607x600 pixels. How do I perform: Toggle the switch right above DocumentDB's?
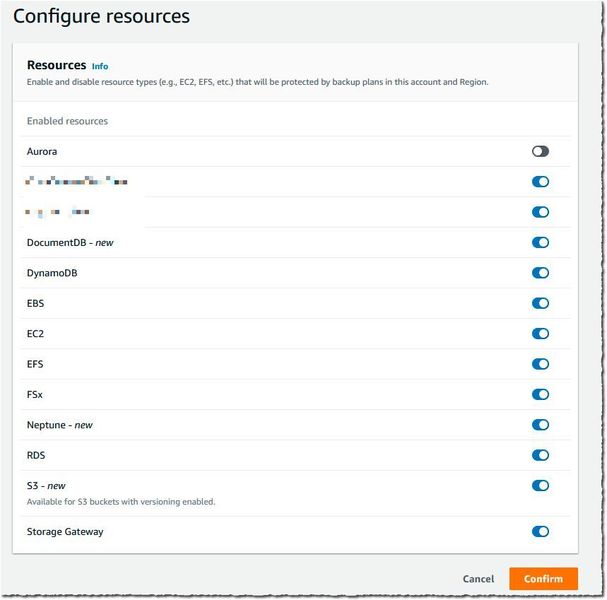coord(540,212)
